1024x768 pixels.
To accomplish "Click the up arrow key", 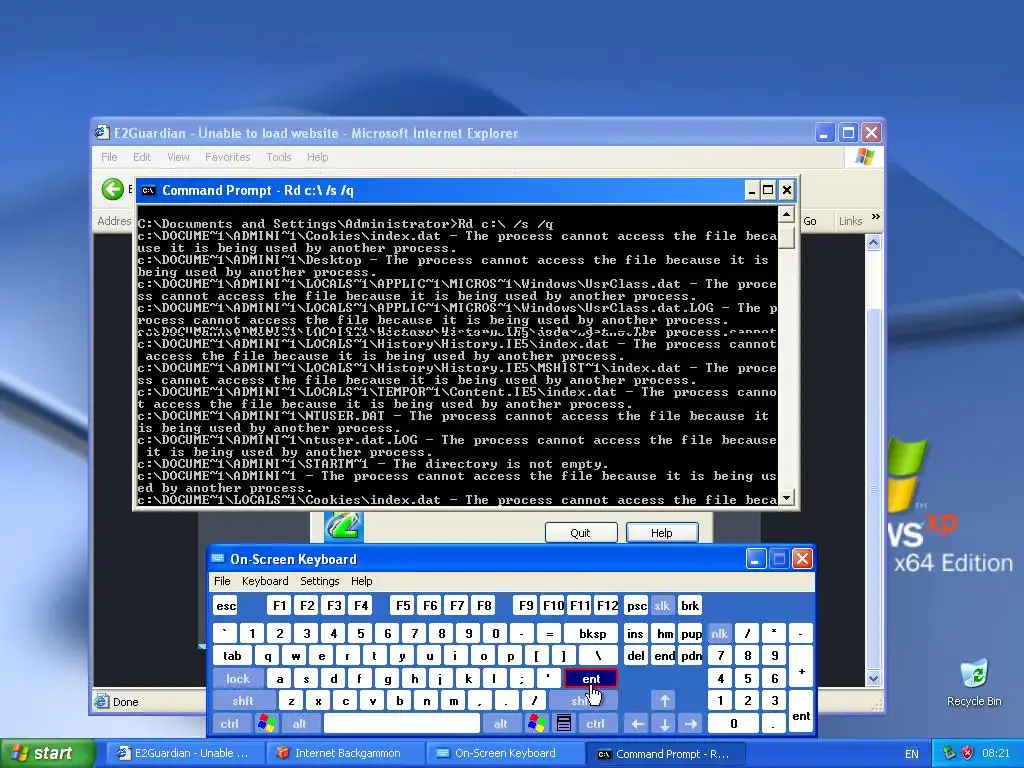I will point(664,701).
